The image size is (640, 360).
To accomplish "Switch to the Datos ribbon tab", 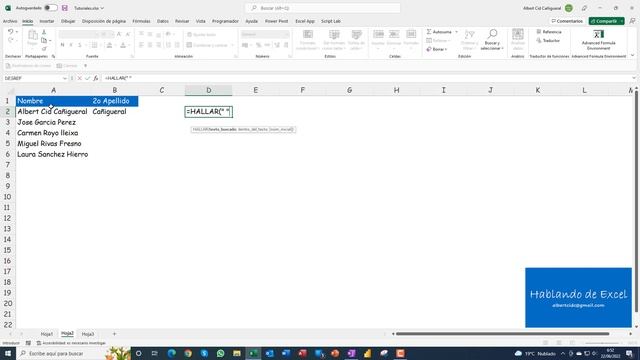I will coord(162,21).
